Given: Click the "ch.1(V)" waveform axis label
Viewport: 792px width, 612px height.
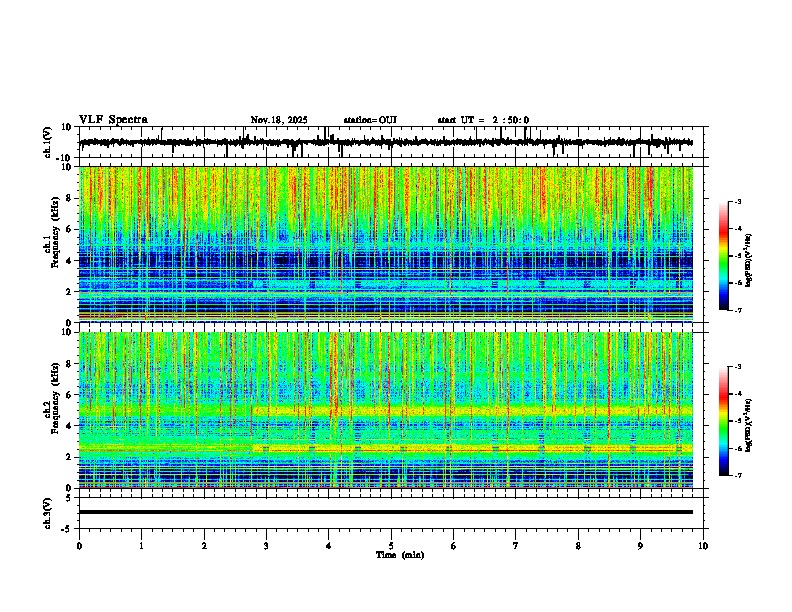Looking at the screenshot, I should click(x=48, y=142).
